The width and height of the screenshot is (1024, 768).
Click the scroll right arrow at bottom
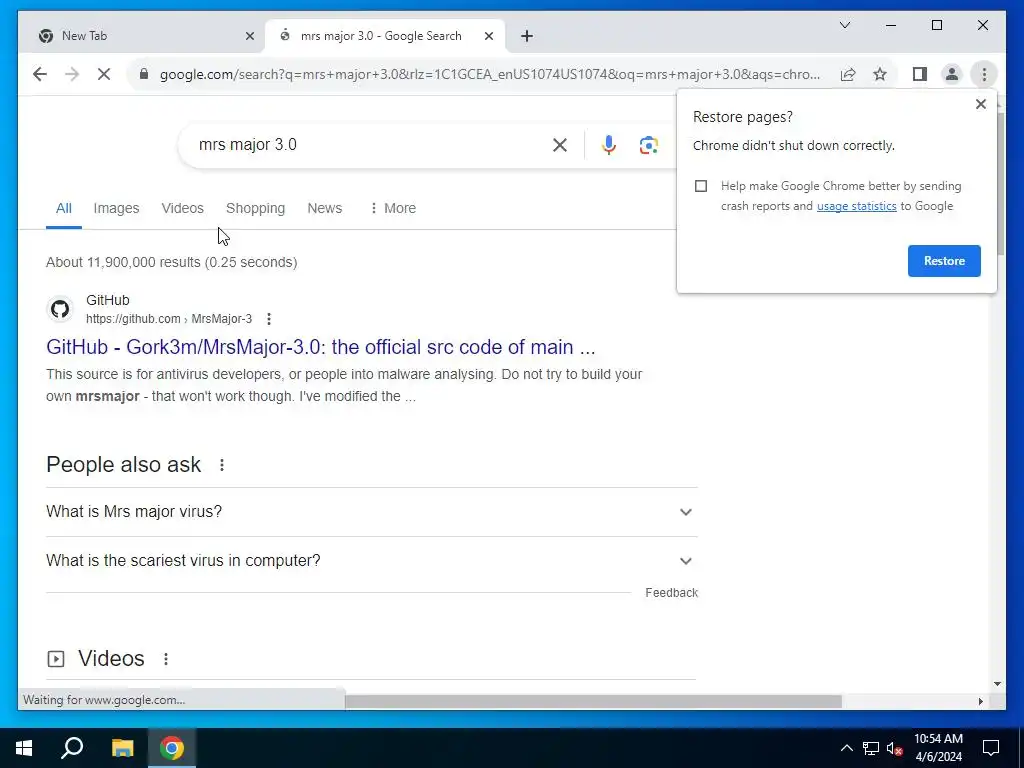tap(980, 702)
